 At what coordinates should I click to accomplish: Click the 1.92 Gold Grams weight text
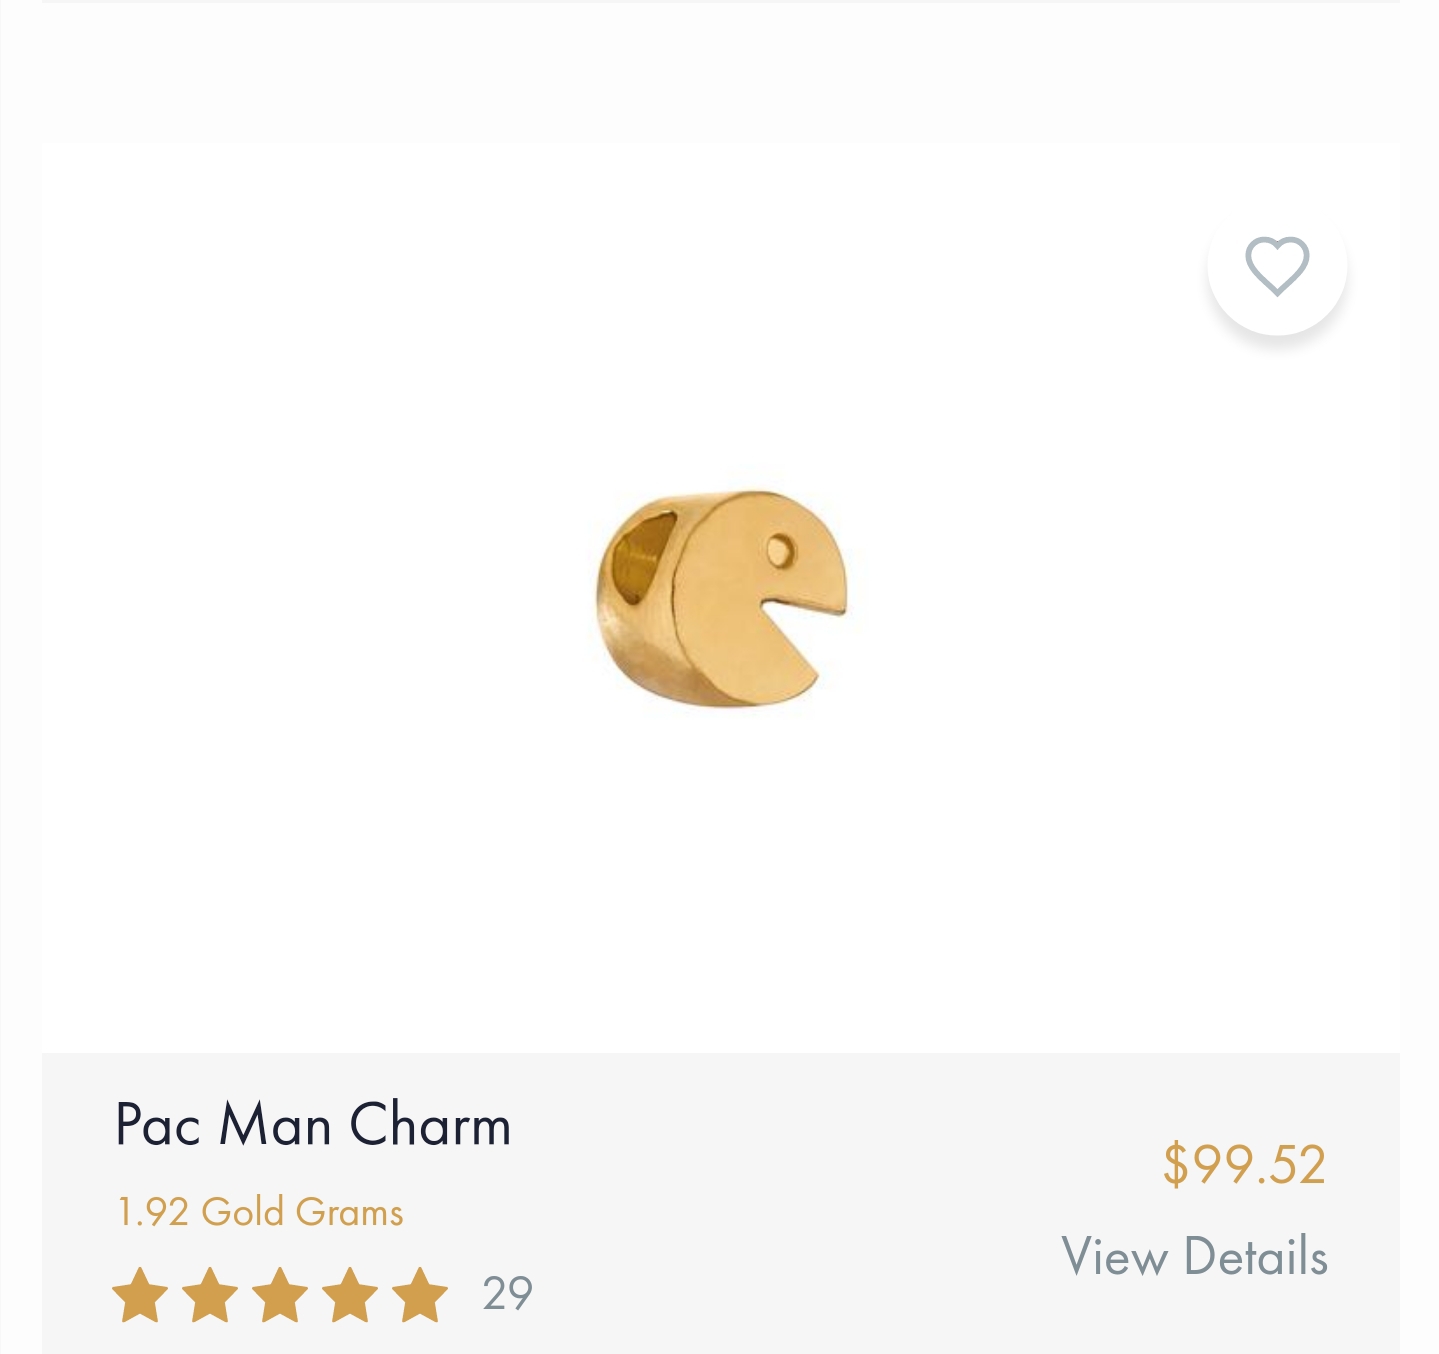point(260,1212)
